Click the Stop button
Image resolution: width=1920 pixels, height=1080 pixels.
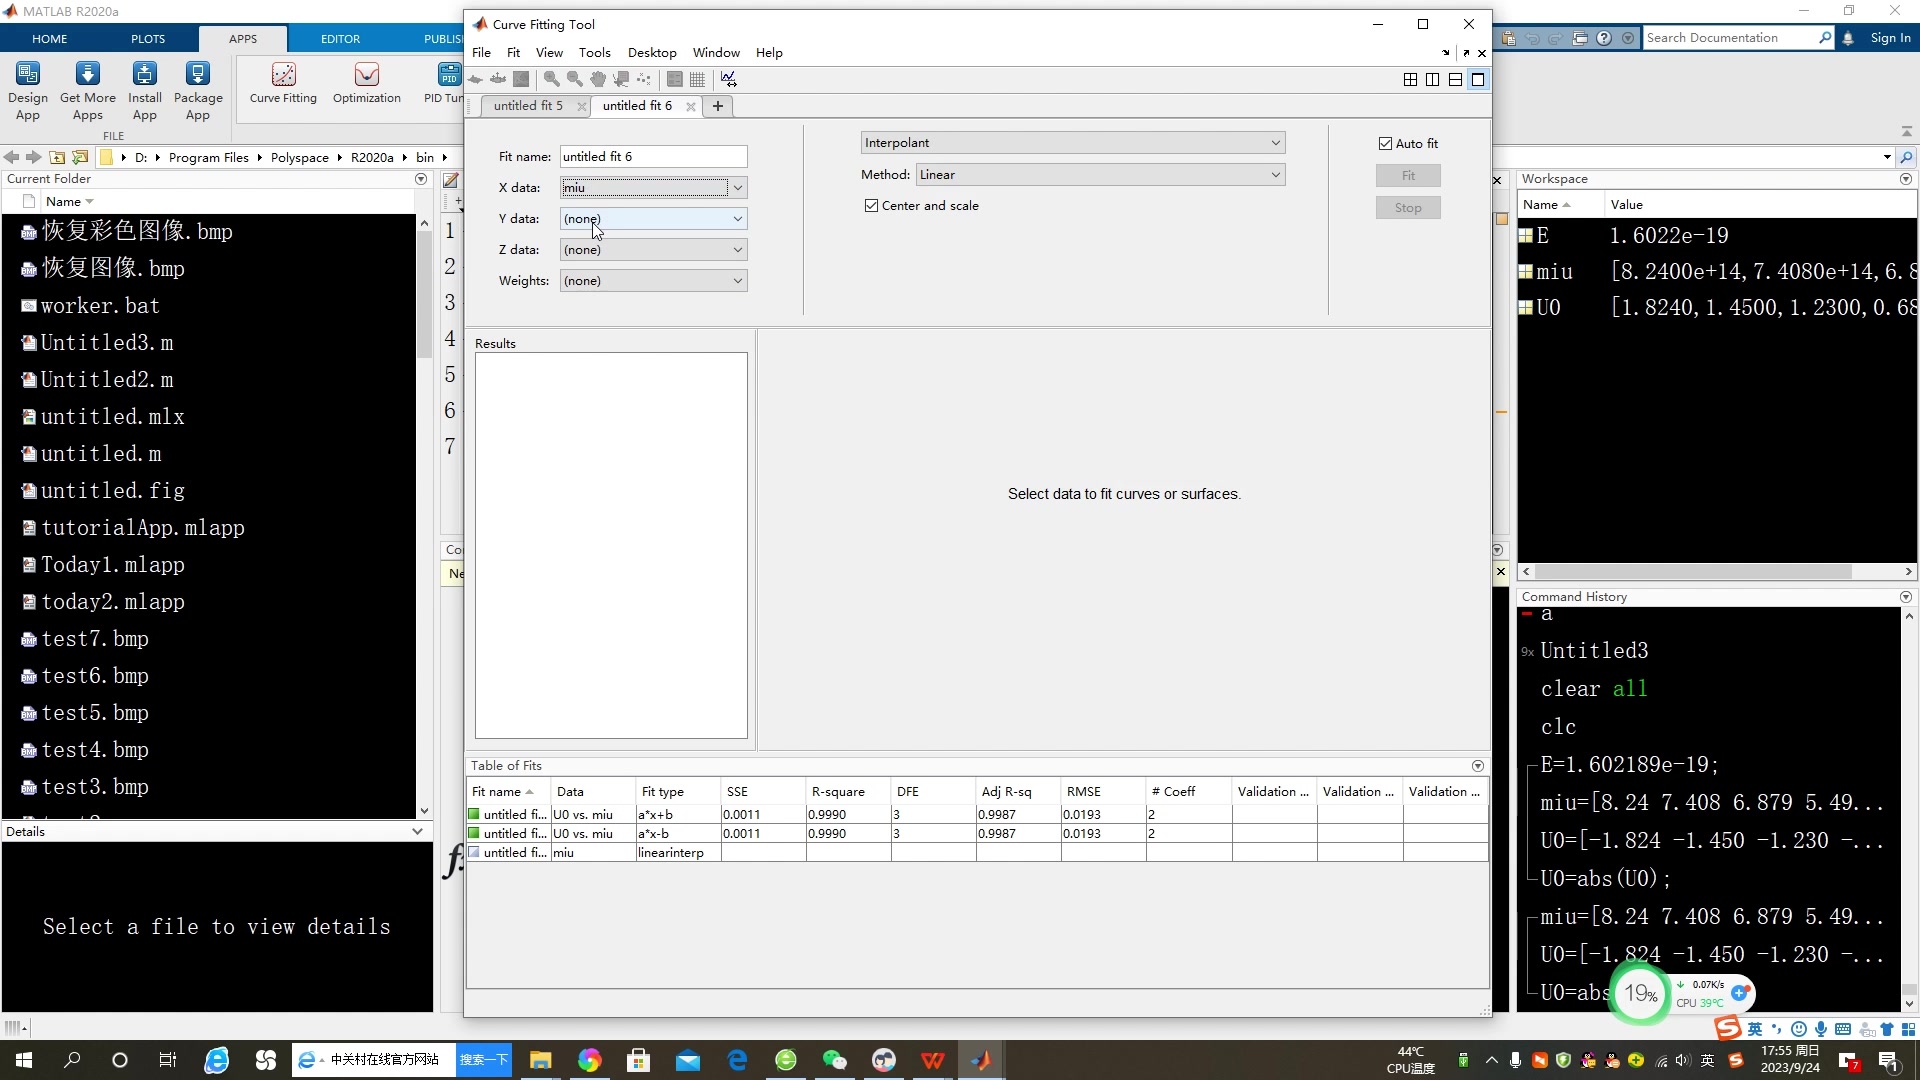click(1407, 208)
